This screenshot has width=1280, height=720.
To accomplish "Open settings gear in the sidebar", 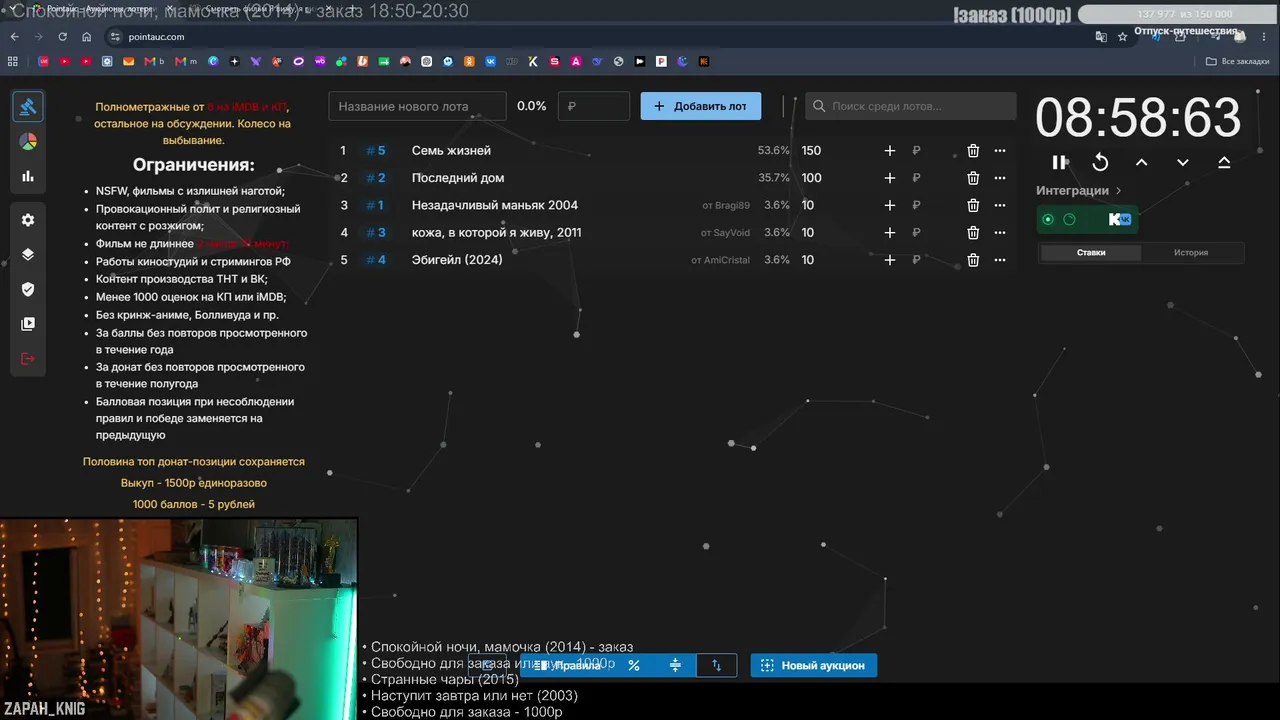I will point(28,220).
